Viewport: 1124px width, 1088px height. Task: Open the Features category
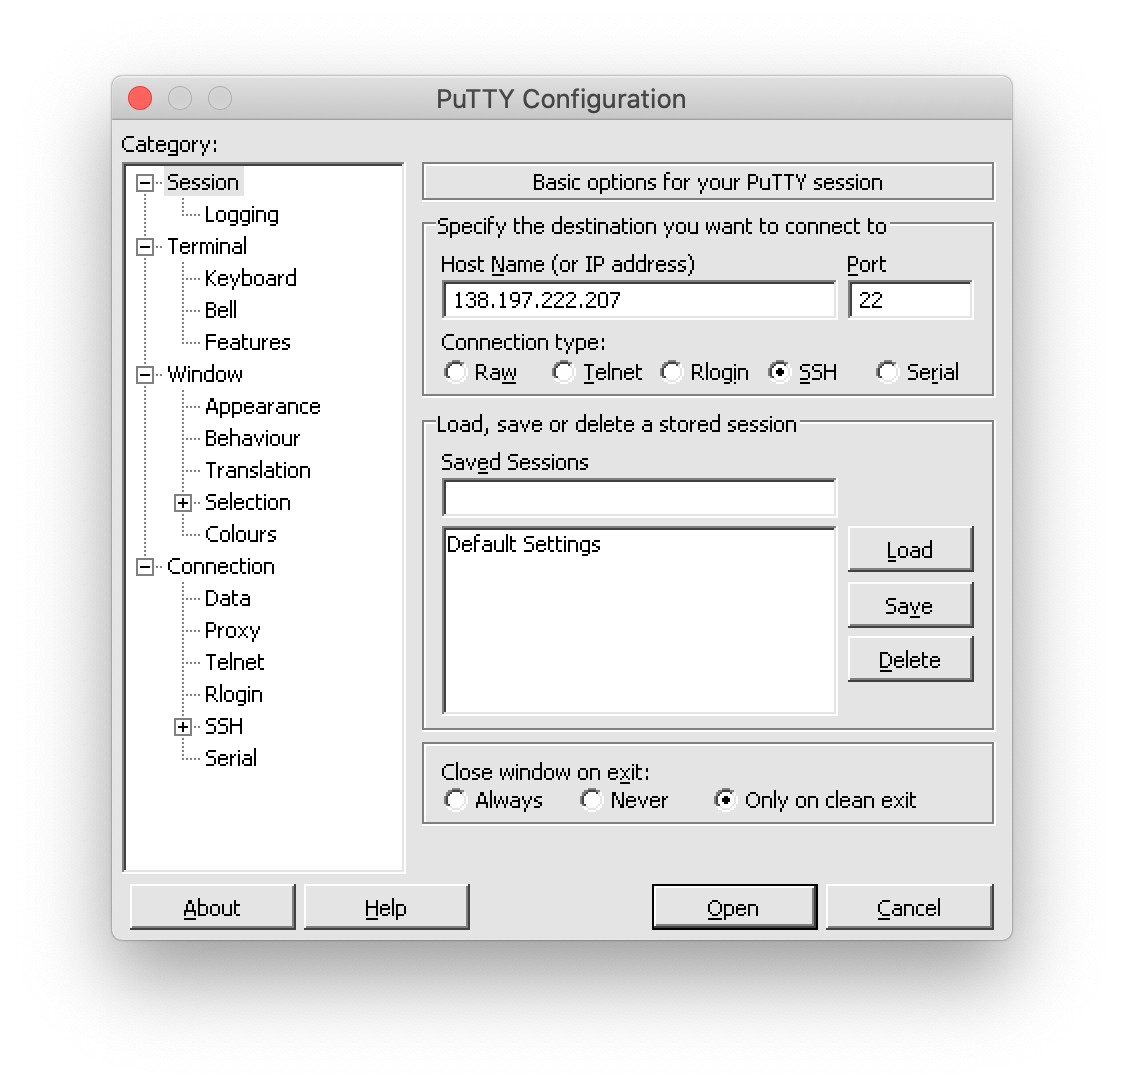click(x=248, y=343)
